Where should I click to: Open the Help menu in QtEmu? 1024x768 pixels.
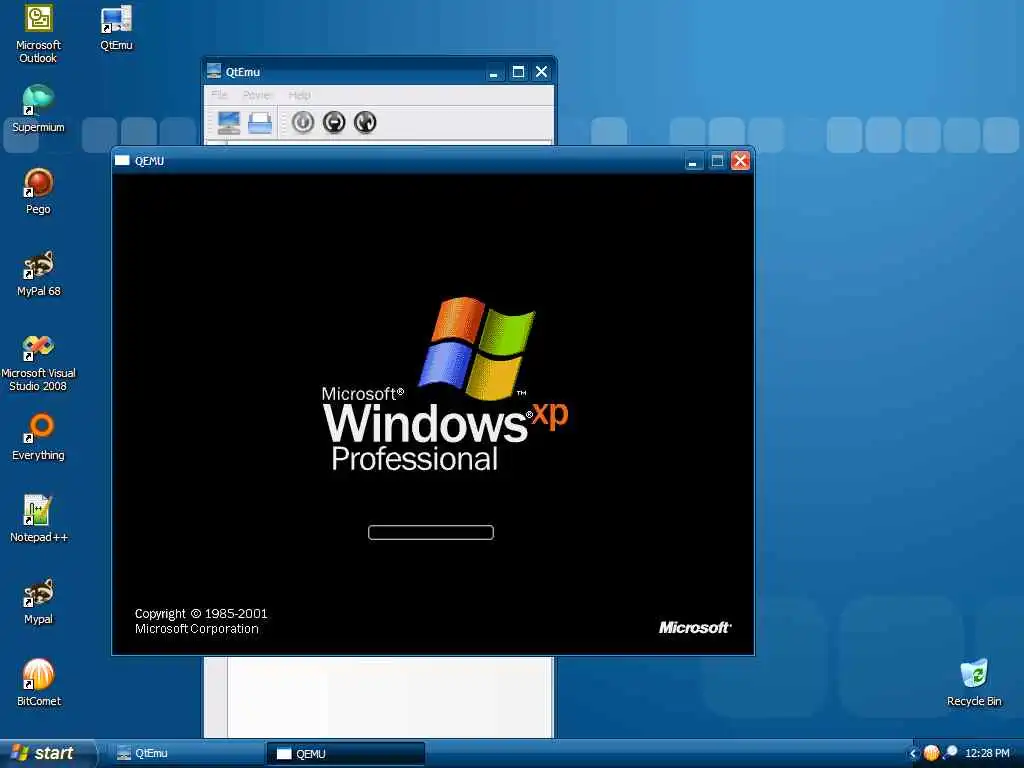[x=299, y=95]
